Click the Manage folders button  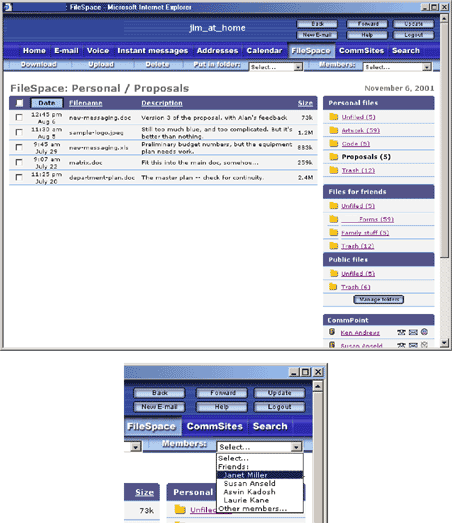coord(379,300)
